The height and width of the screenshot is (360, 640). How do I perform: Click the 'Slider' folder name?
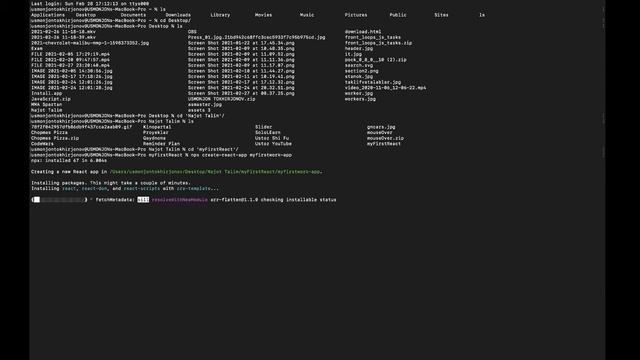click(x=263, y=127)
